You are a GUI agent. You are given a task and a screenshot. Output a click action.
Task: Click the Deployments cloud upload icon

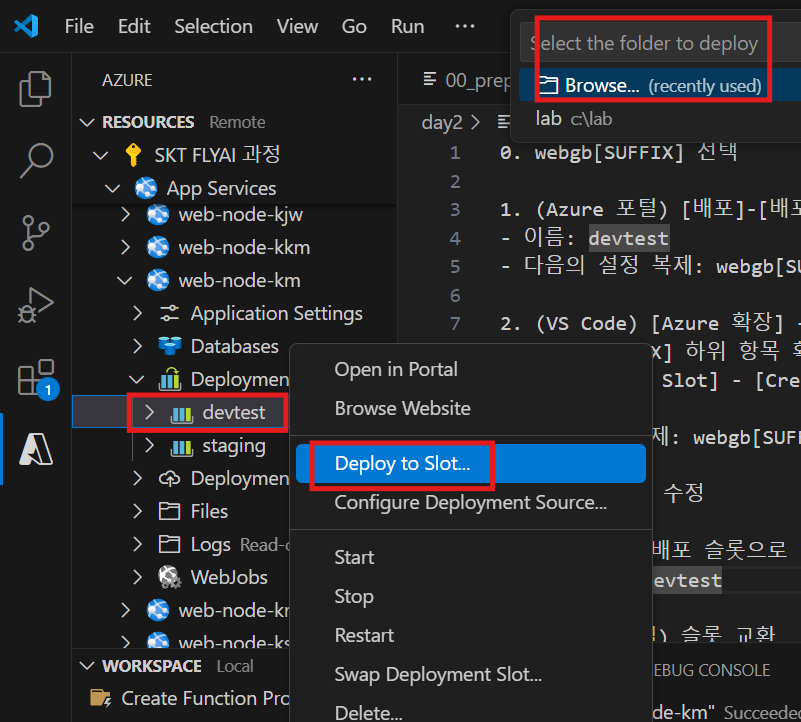pyautogui.click(x=170, y=479)
